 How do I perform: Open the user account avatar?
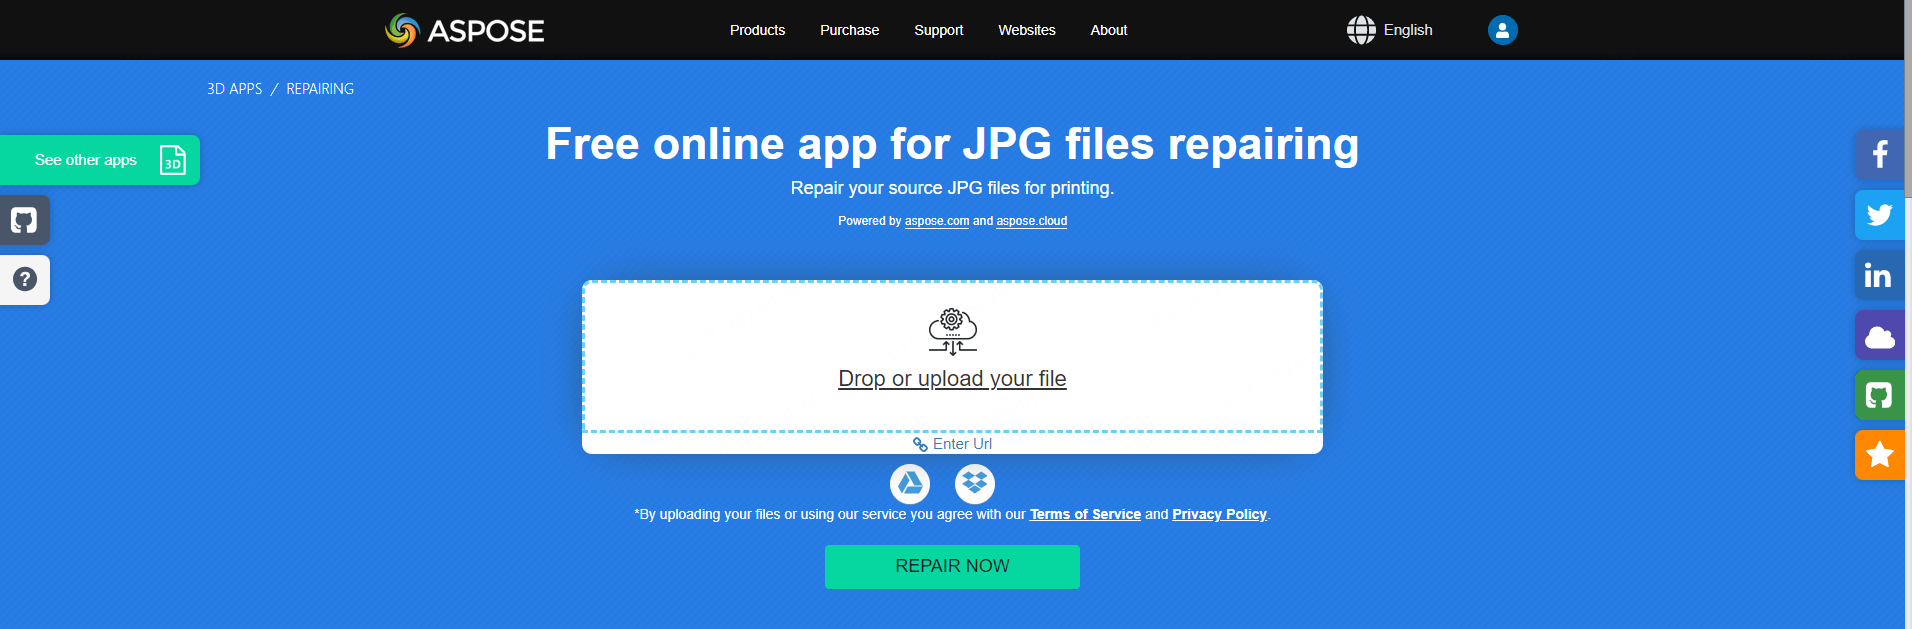1502,30
